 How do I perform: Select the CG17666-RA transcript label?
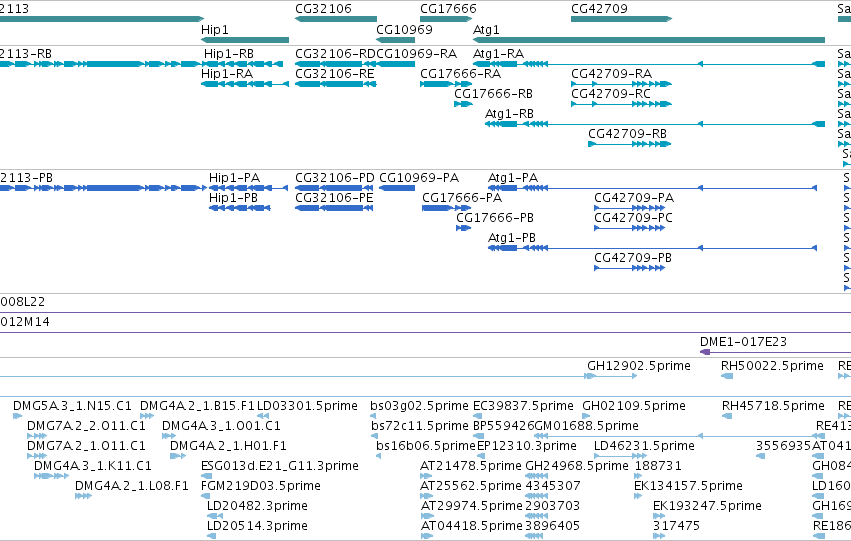(x=460, y=74)
